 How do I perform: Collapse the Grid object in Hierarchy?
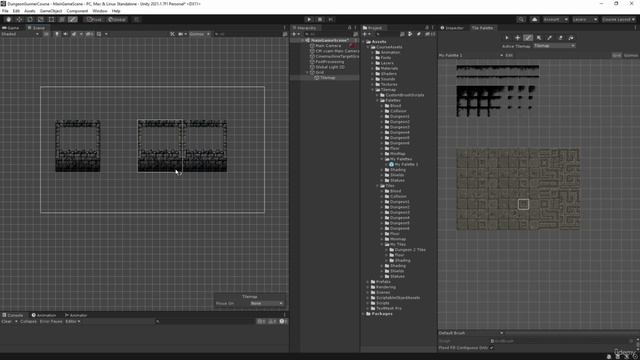pyautogui.click(x=308, y=72)
